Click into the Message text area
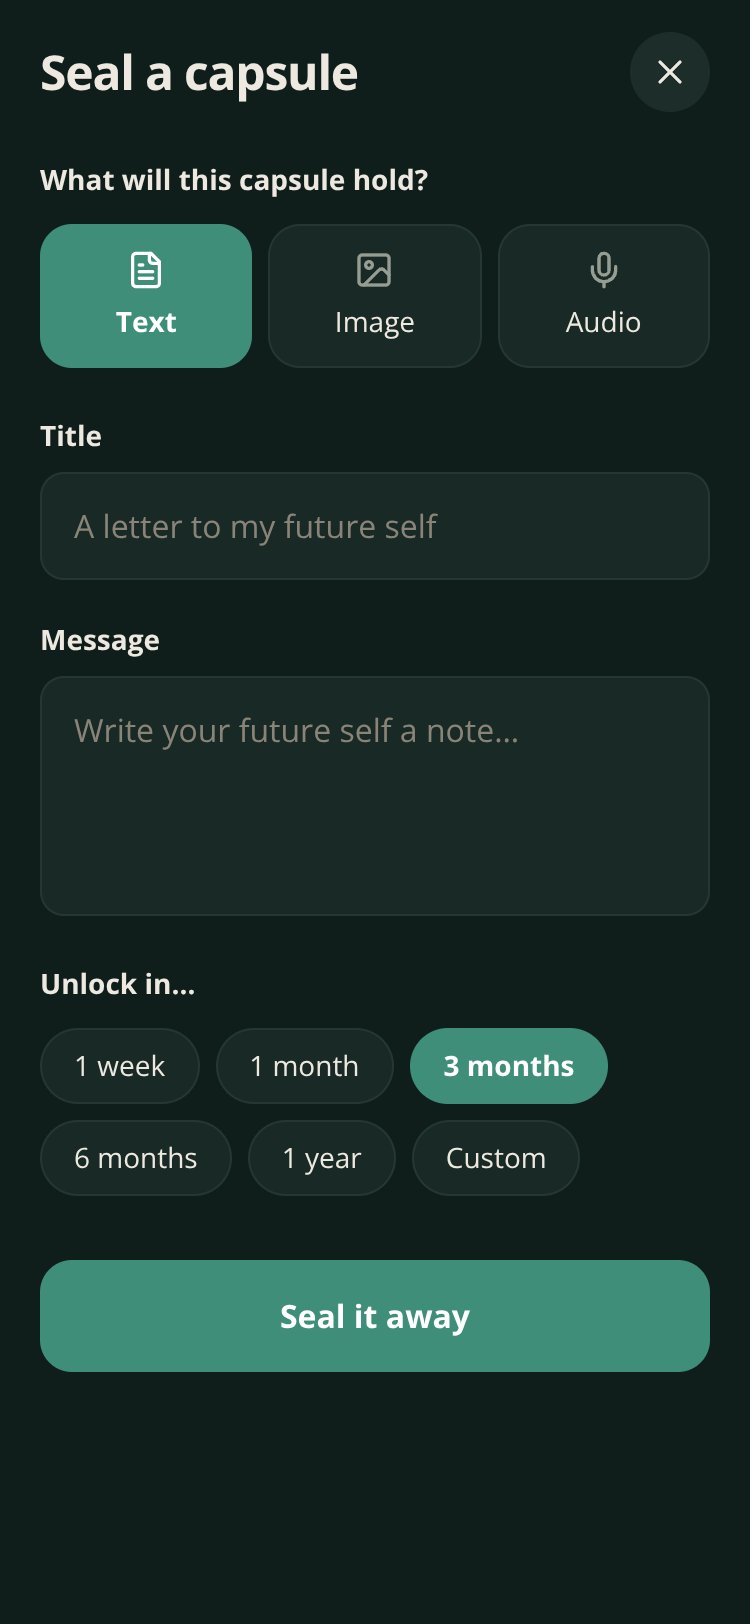Screen dimensions: 750x1624 click(x=375, y=796)
